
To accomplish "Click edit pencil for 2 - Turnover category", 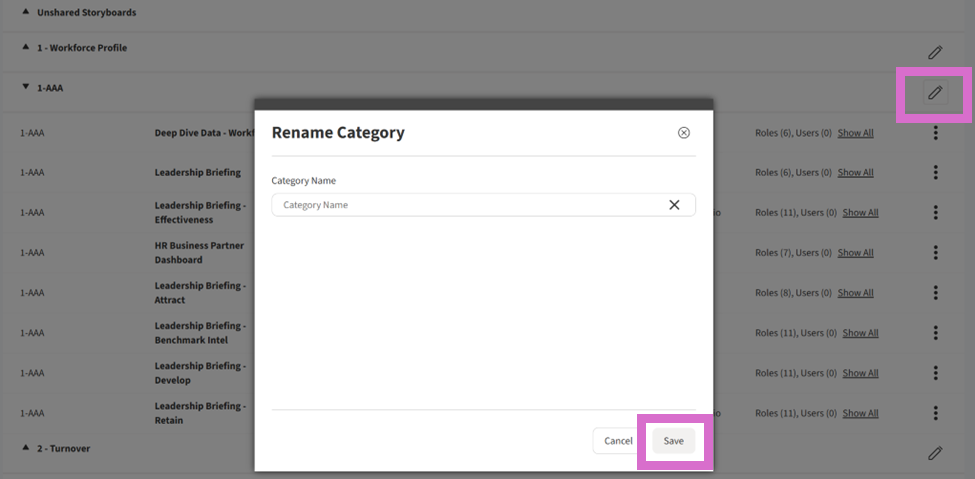I will (935, 453).
